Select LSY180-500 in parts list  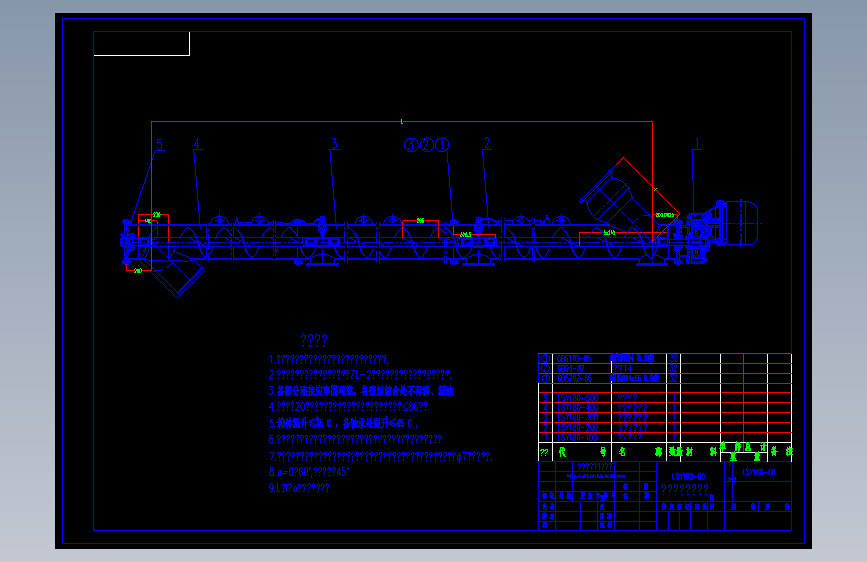(x=578, y=398)
